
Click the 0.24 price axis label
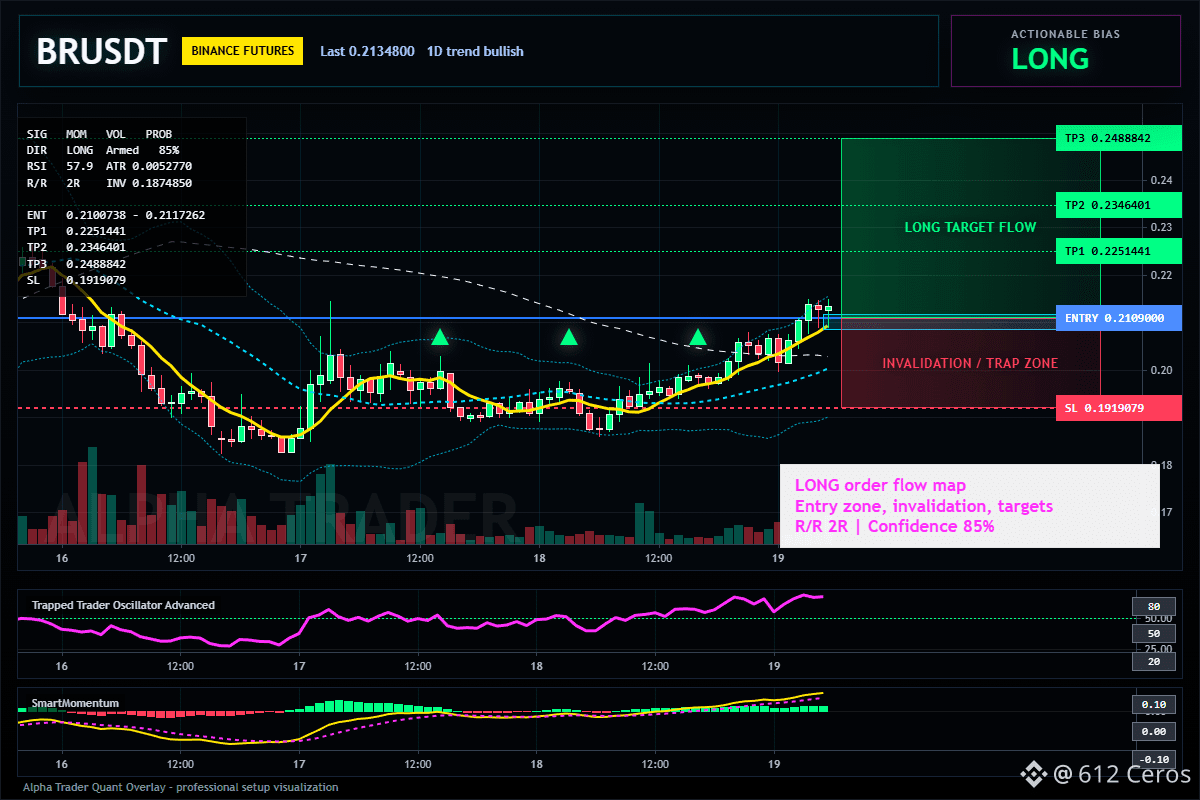[1160, 180]
